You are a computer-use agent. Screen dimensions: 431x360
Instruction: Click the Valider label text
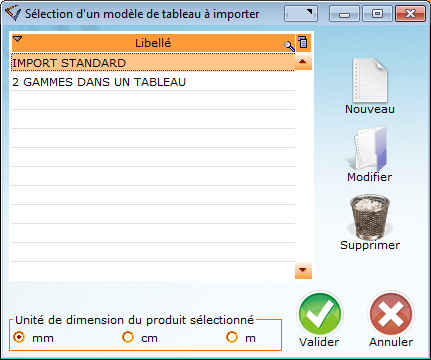pos(319,342)
